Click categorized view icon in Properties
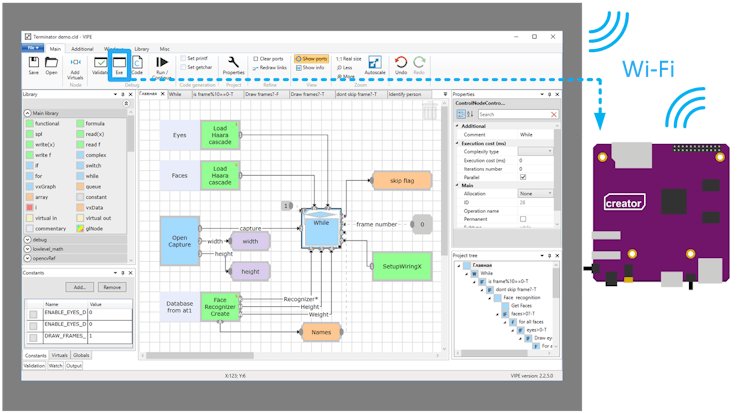 (461, 114)
